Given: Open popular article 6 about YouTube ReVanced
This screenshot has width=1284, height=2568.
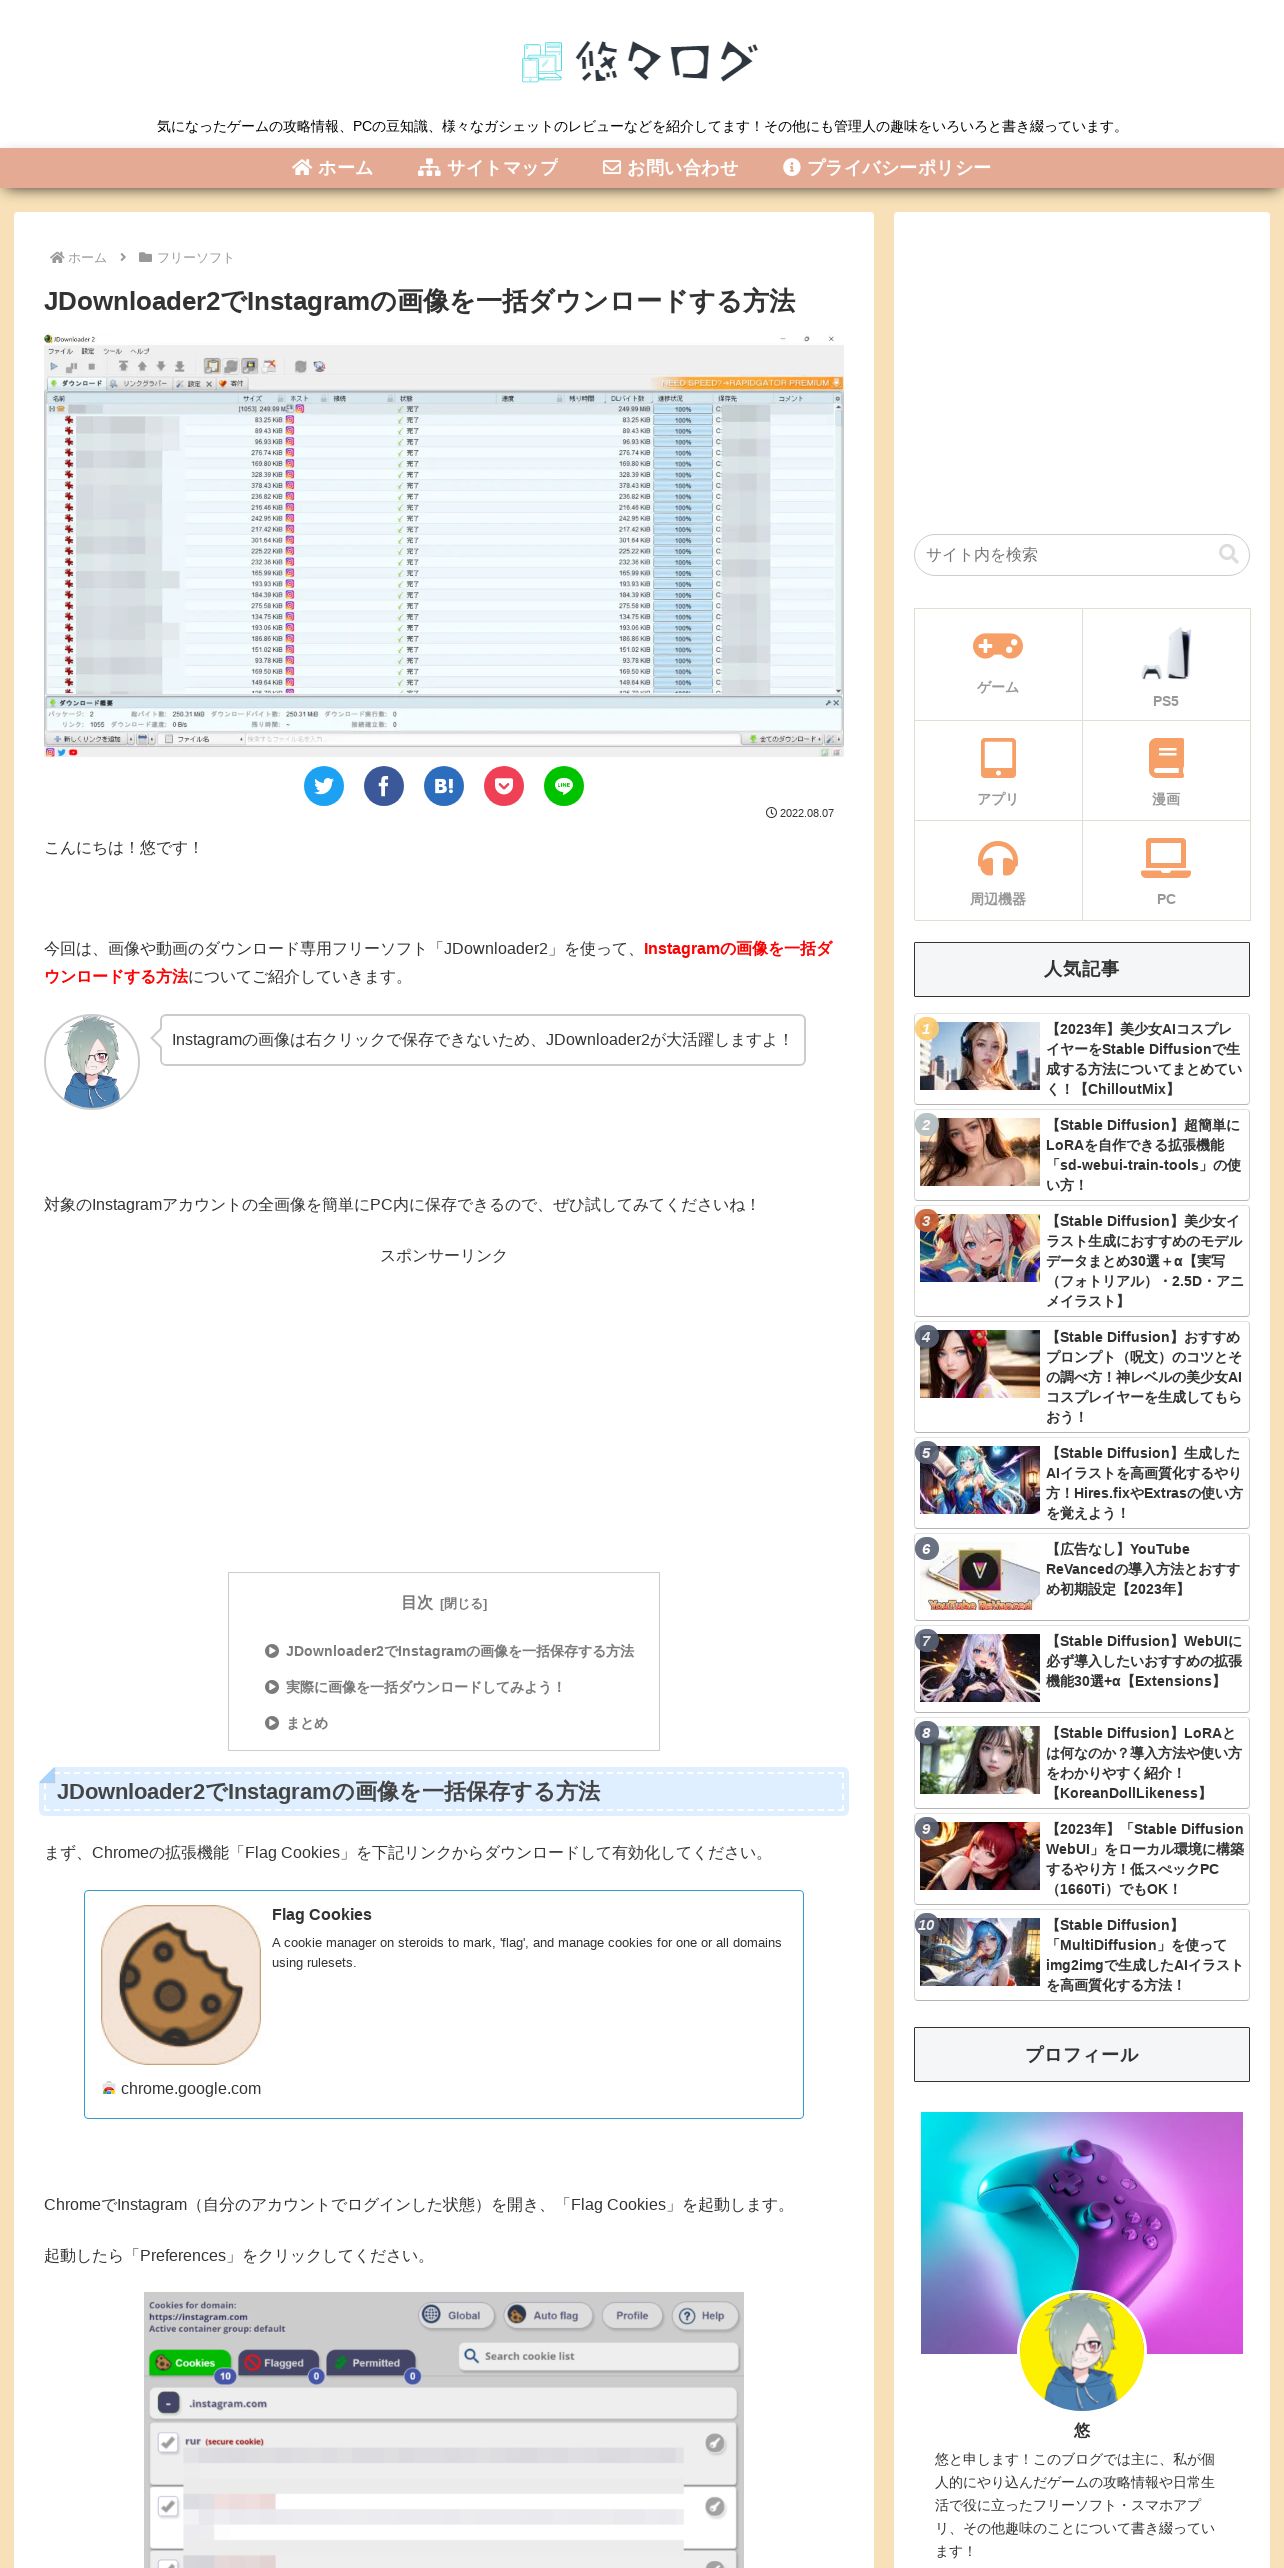Looking at the screenshot, I should 1082,1577.
